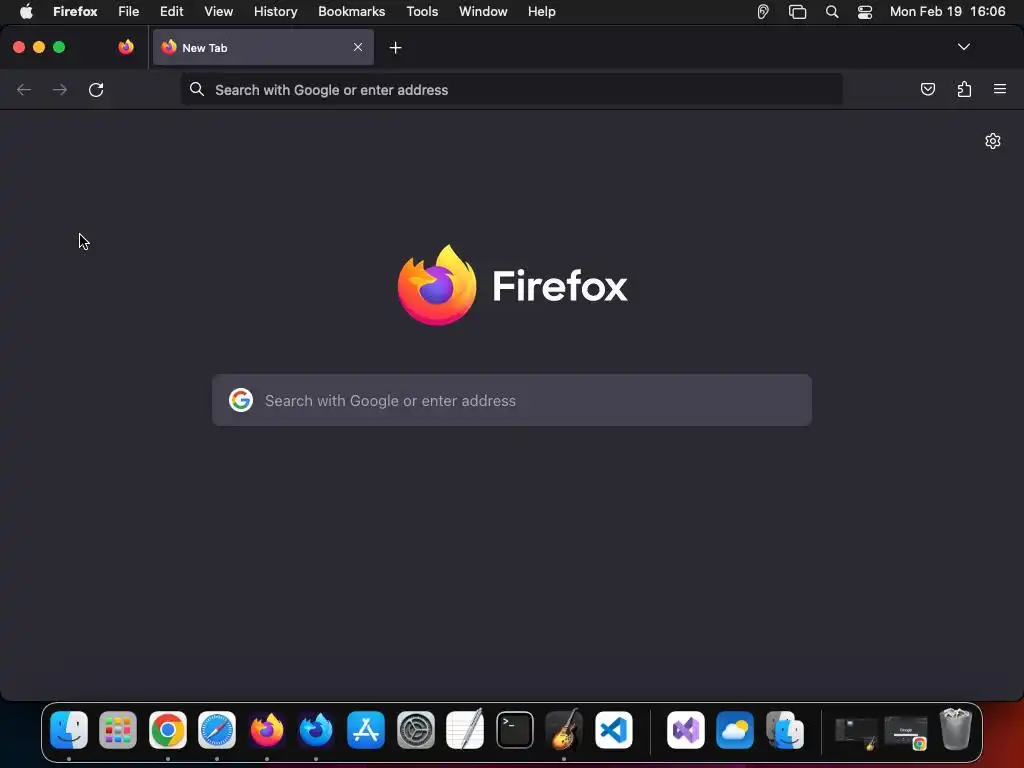
Task: Expand the list all tabs chevron
Action: click(963, 47)
